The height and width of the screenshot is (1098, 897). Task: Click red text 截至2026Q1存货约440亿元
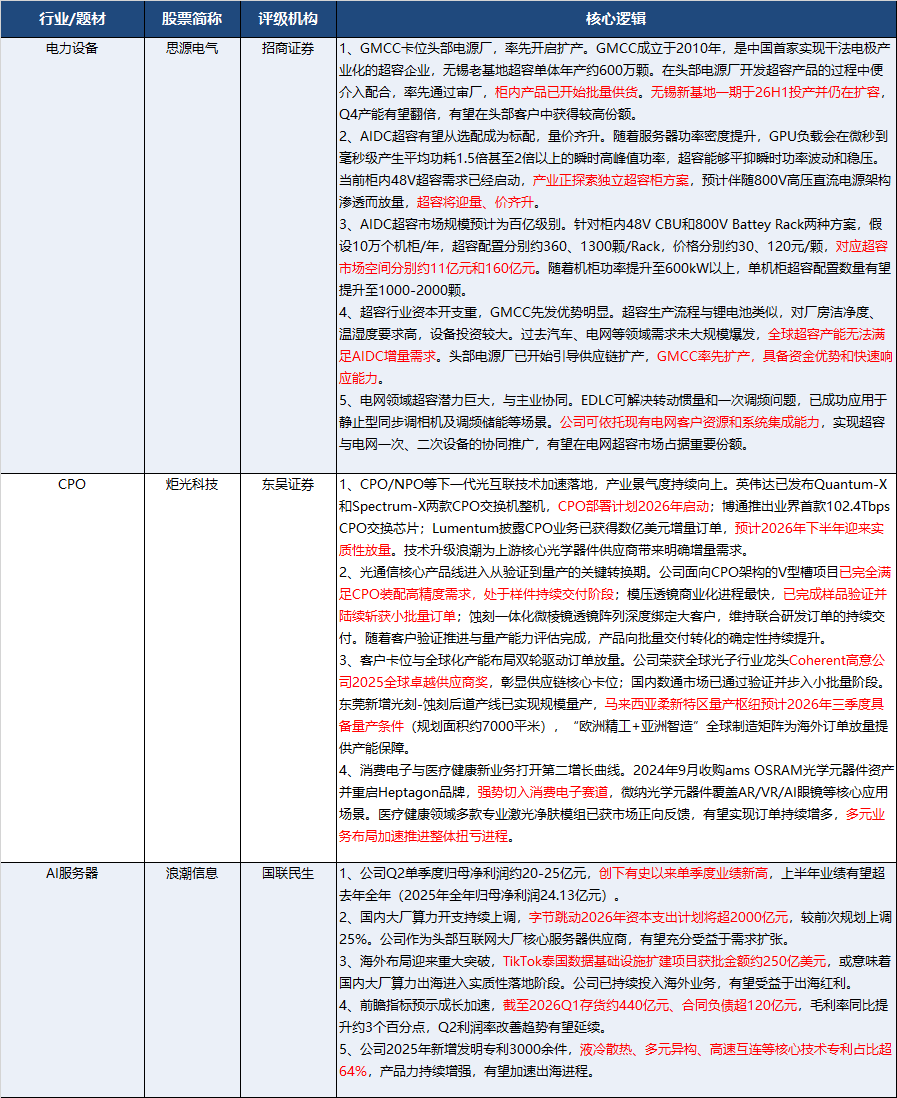(586, 1006)
